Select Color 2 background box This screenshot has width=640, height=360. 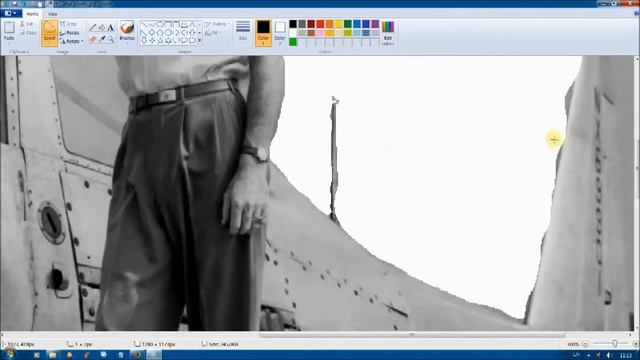(280, 32)
